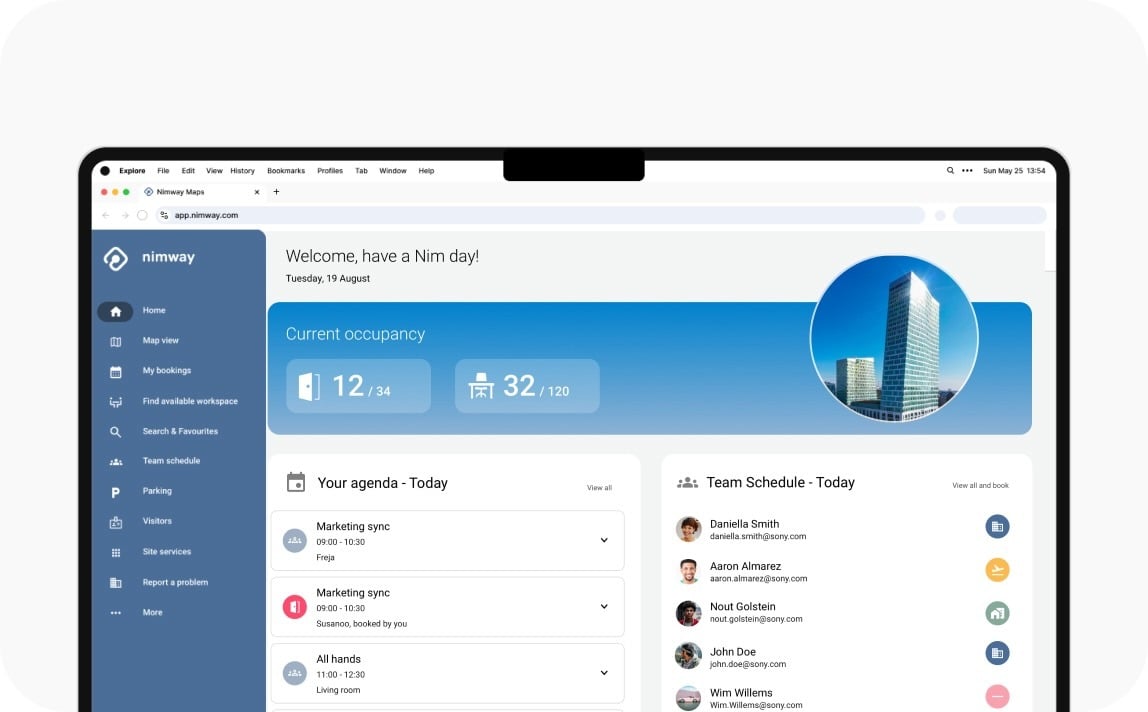Click Nout Golstein's home status icon
The height and width of the screenshot is (712, 1148).
point(996,612)
